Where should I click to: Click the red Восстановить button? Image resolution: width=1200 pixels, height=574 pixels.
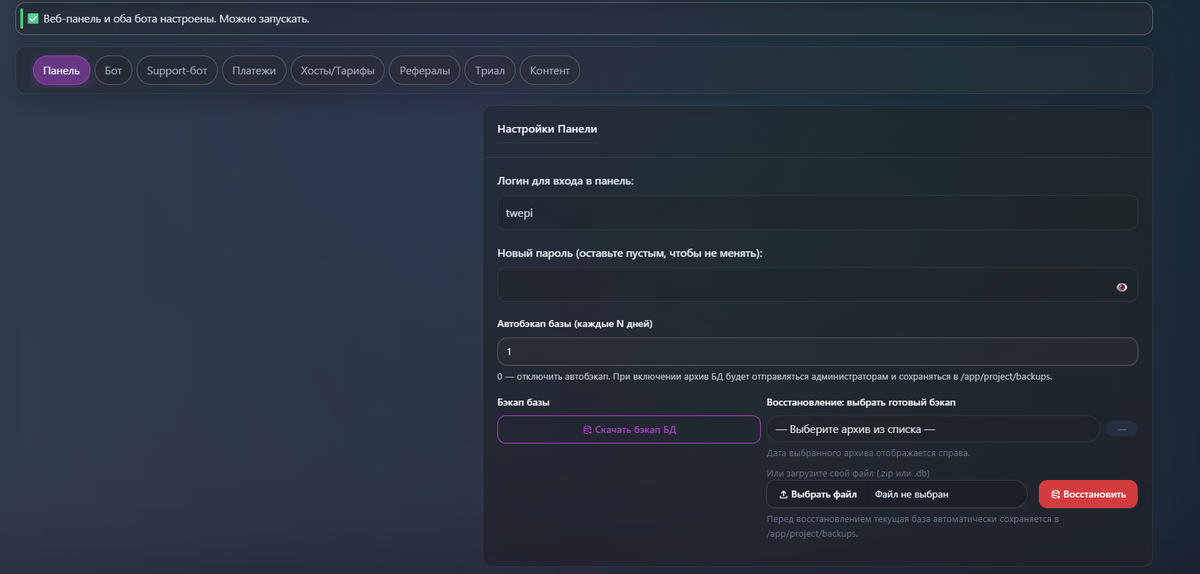(1088, 494)
